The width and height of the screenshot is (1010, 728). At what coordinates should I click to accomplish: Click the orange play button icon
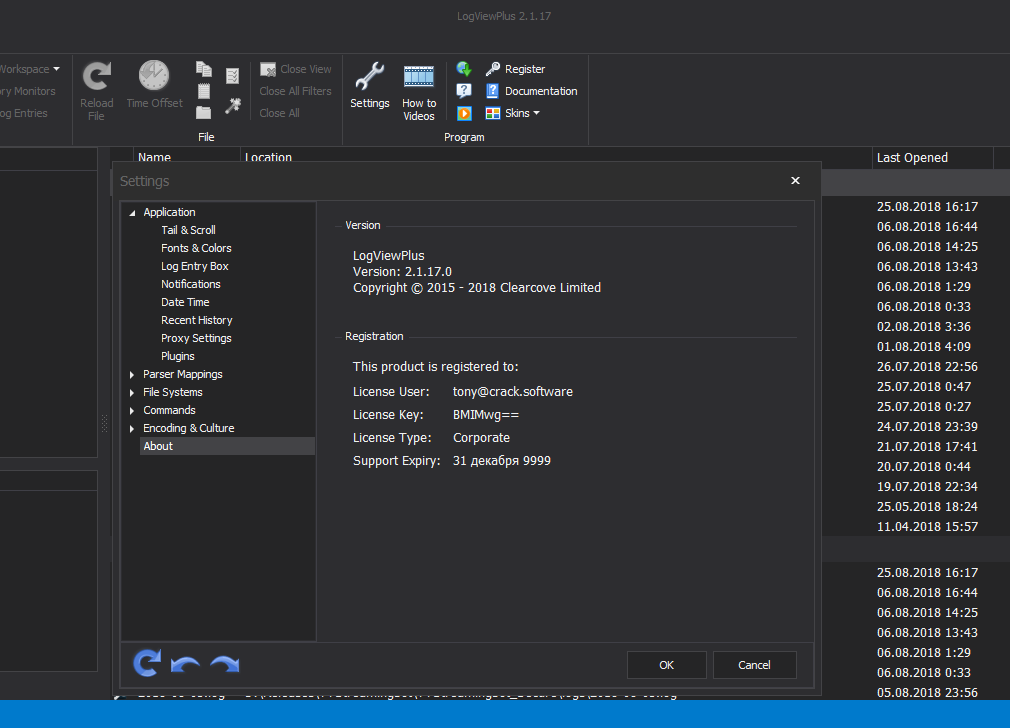click(x=464, y=113)
